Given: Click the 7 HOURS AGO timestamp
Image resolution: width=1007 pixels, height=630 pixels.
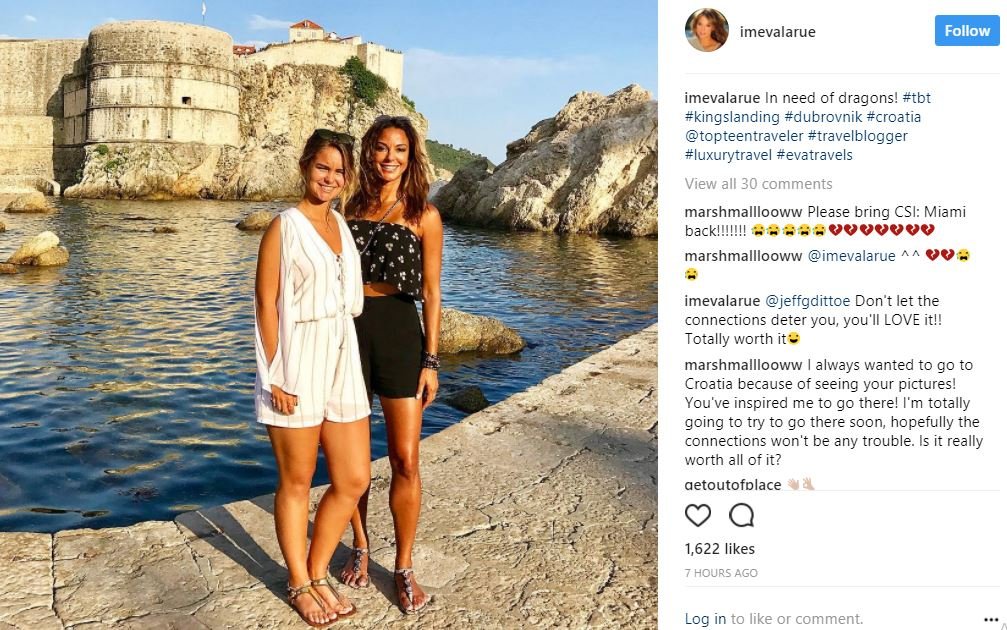Looking at the screenshot, I should tap(721, 573).
